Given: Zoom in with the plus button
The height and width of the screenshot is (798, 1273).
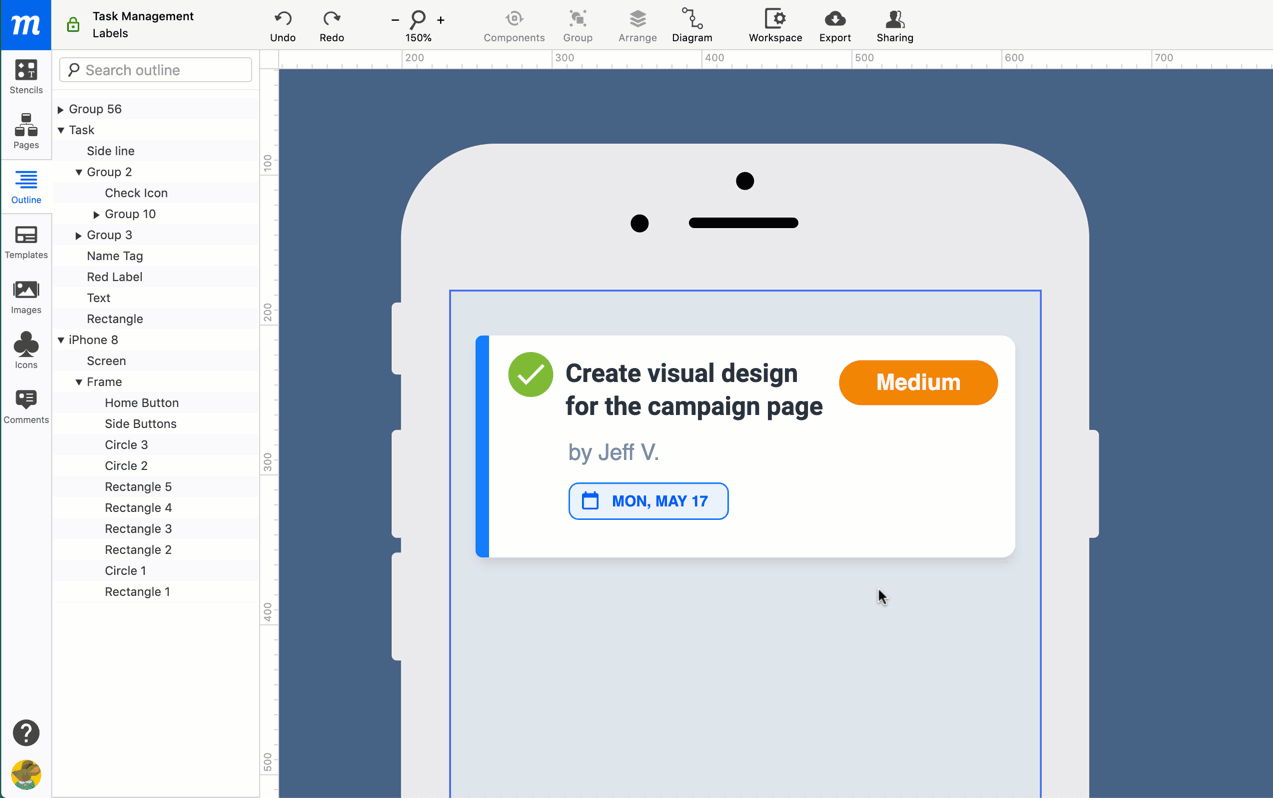Looking at the screenshot, I should coord(441,20).
